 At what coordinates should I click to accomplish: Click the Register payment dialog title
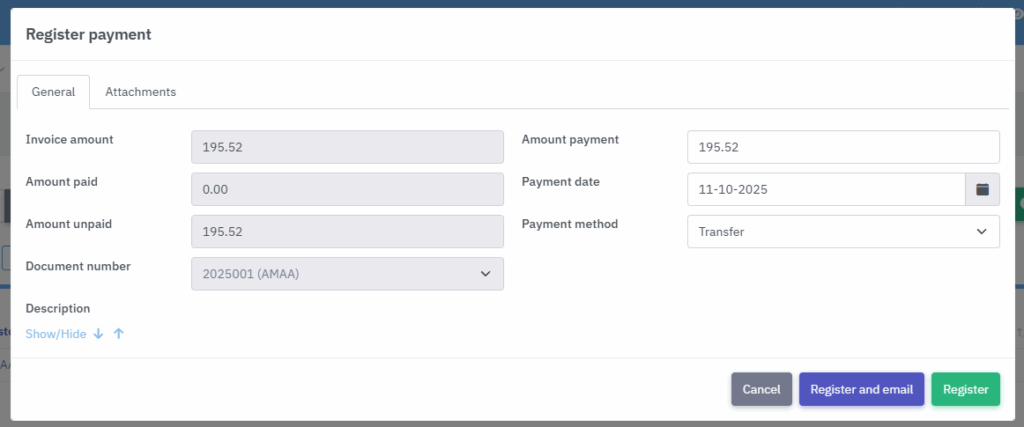point(88,35)
